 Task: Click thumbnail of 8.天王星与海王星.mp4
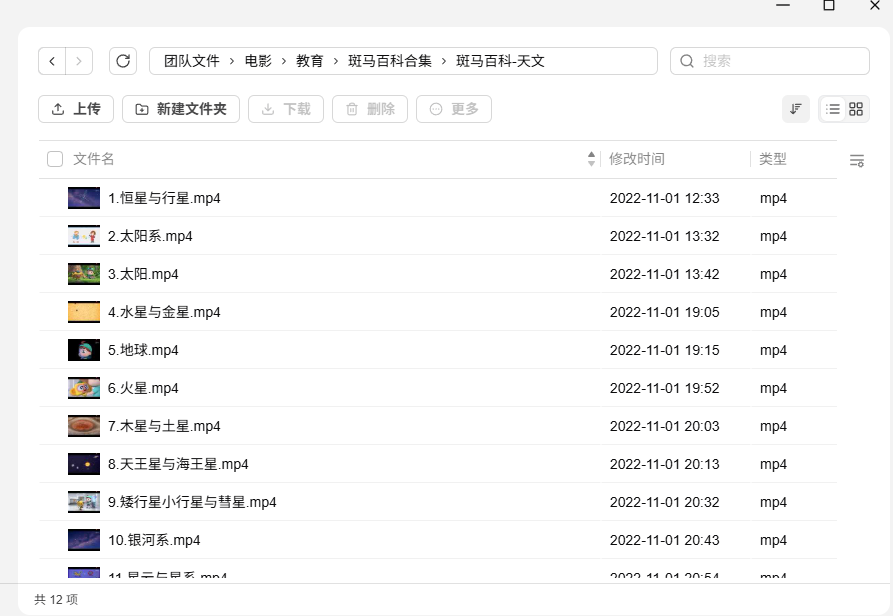84,464
